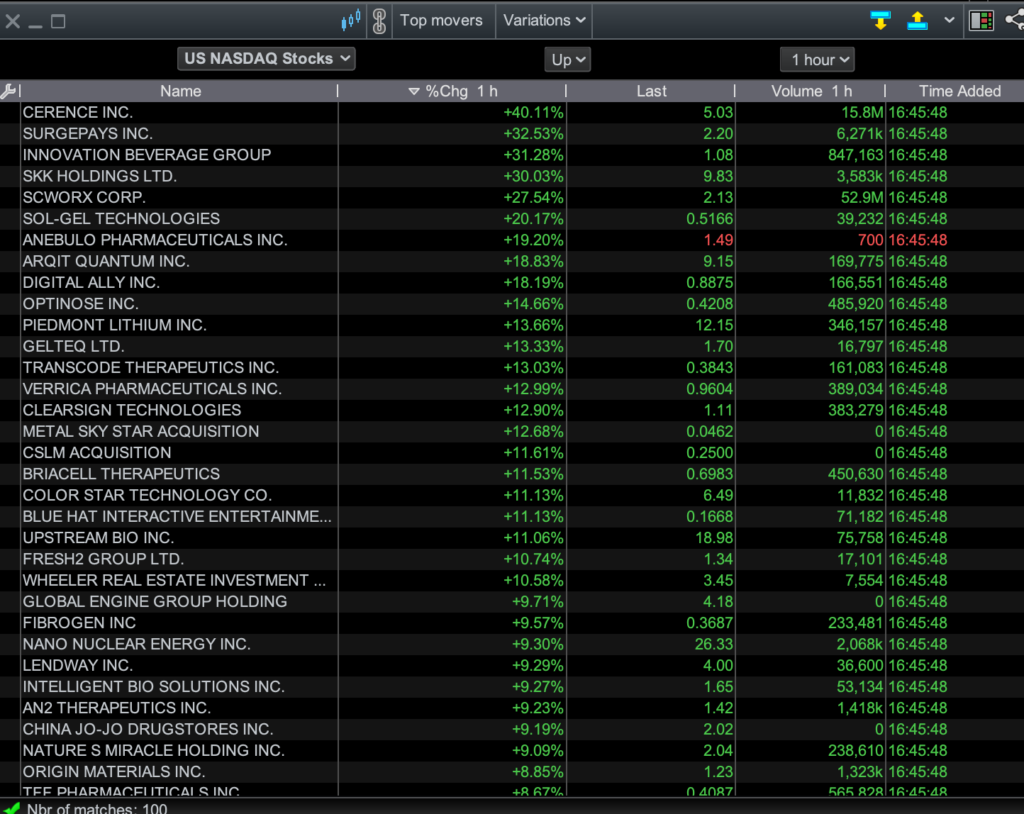Sort by the Volume 1 h column header
The image size is (1024, 814).
click(x=811, y=91)
